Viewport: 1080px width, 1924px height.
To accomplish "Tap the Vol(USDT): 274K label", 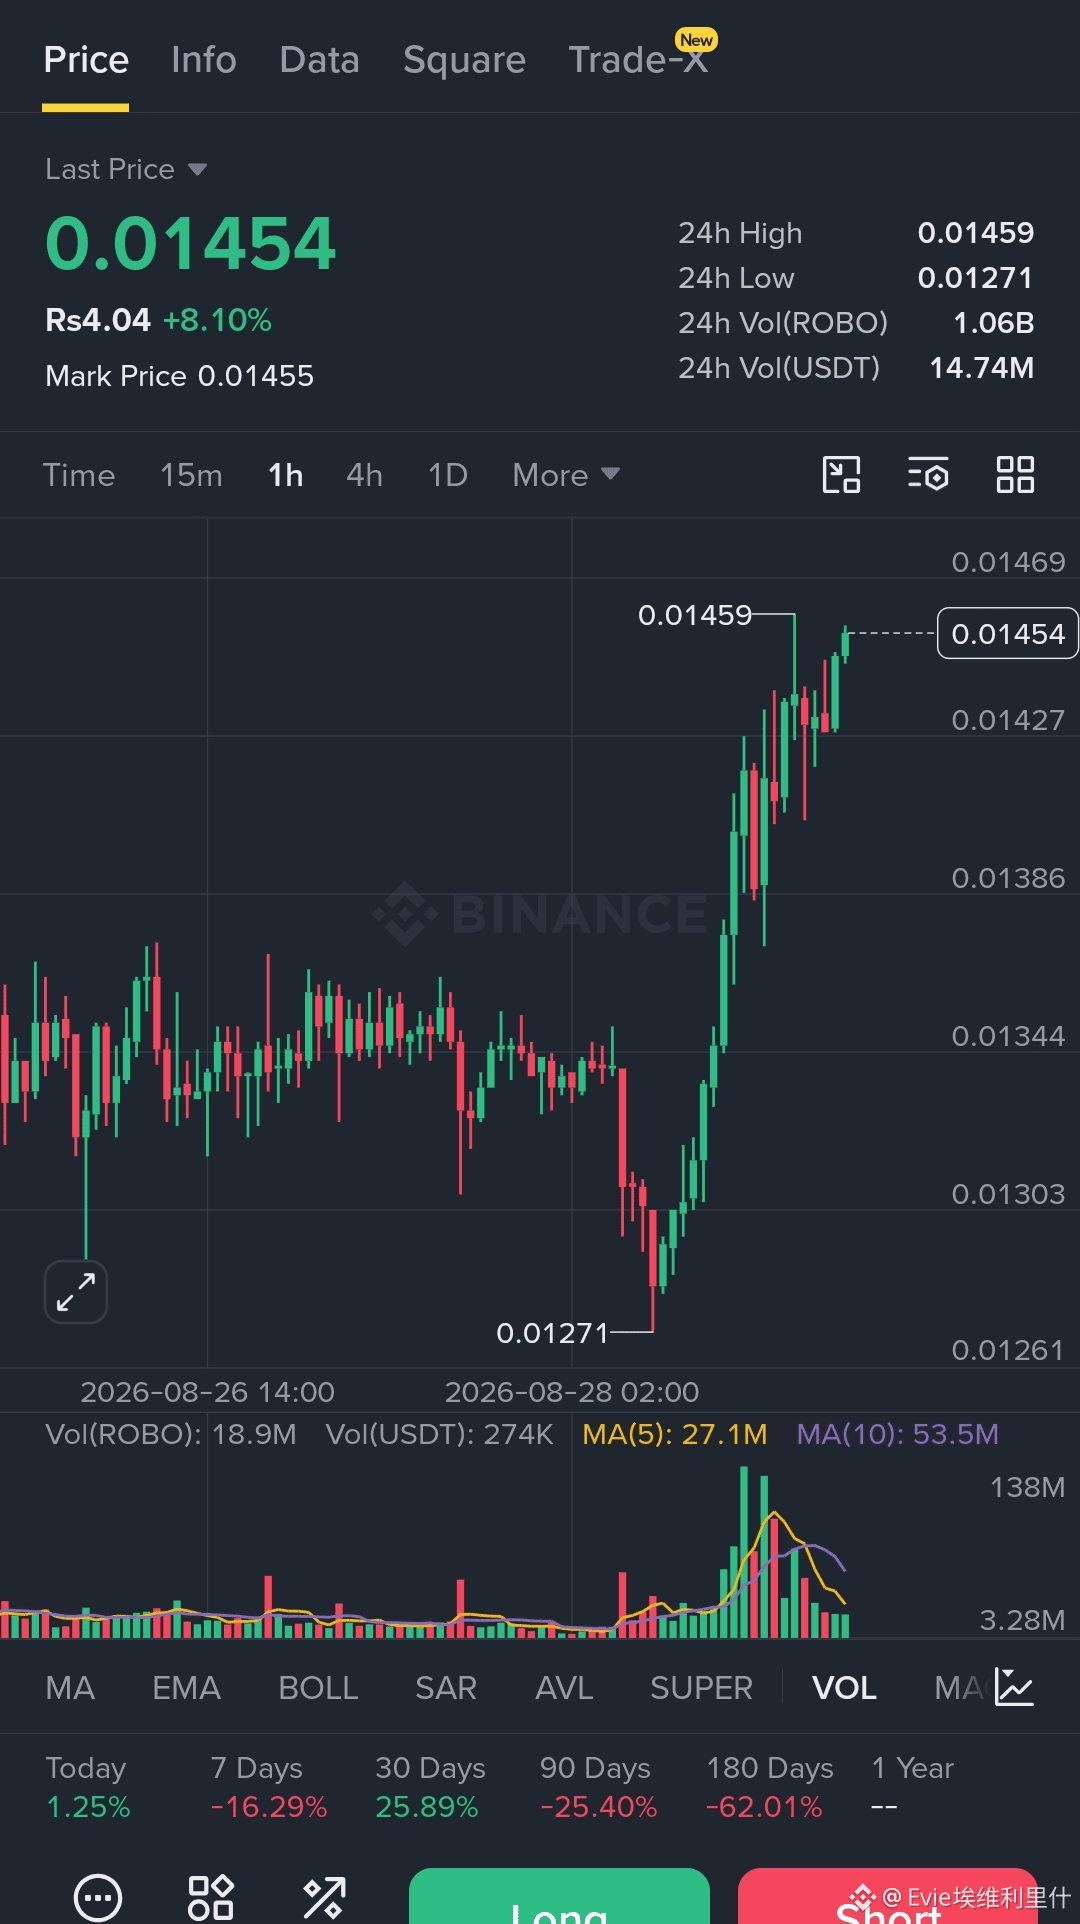I will click(439, 1434).
